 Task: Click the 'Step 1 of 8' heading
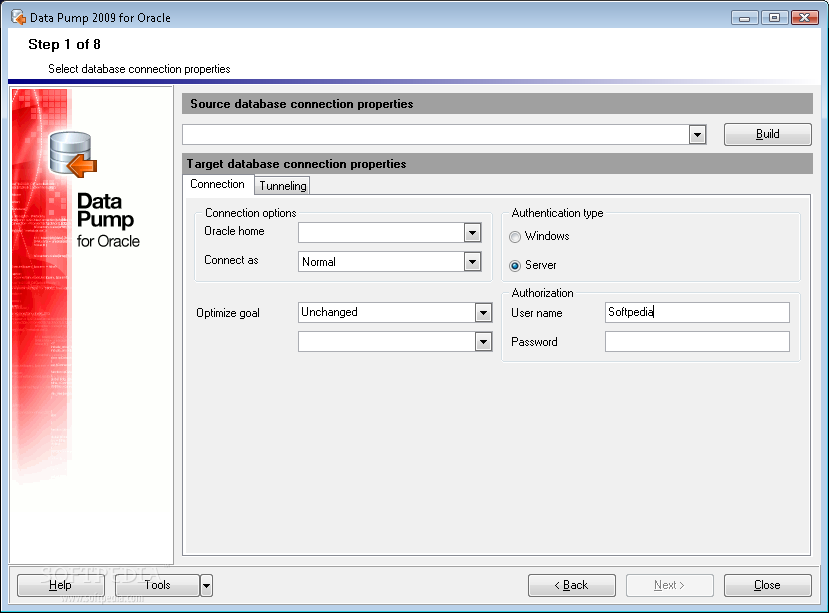pos(65,44)
